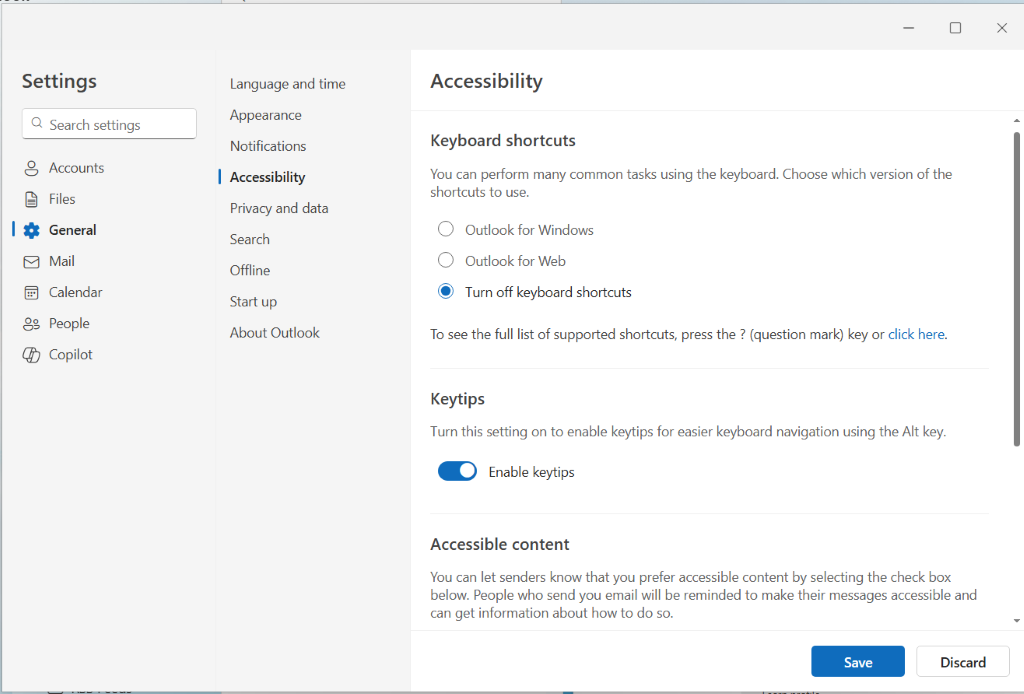1024x694 pixels.
Task: Click the Accounts person icon
Action: (31, 168)
